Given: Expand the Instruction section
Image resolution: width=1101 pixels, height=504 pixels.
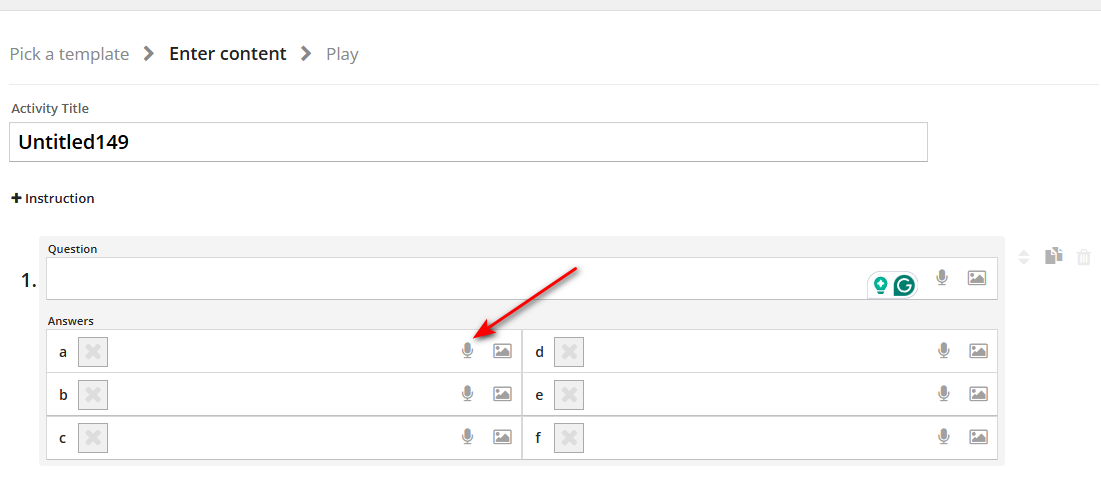Looking at the screenshot, I should pos(53,199).
